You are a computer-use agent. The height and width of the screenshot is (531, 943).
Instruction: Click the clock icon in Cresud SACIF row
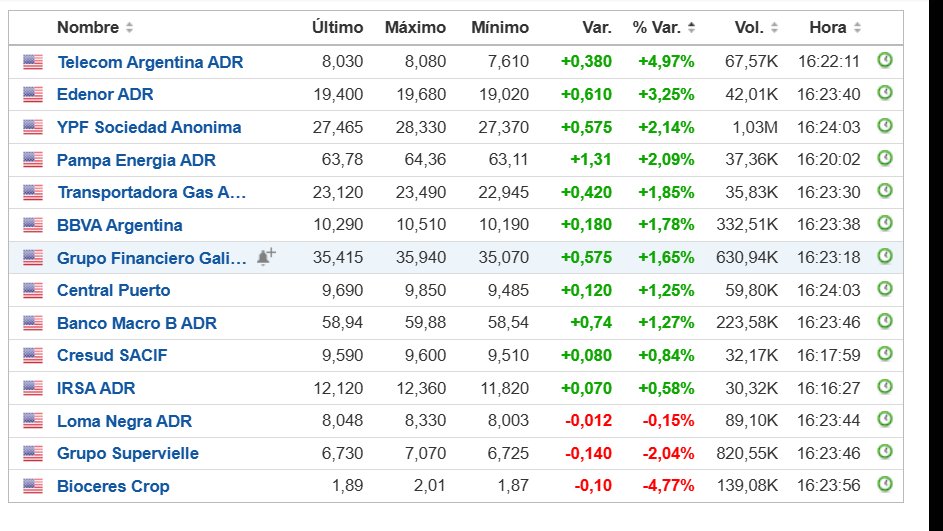[885, 354]
